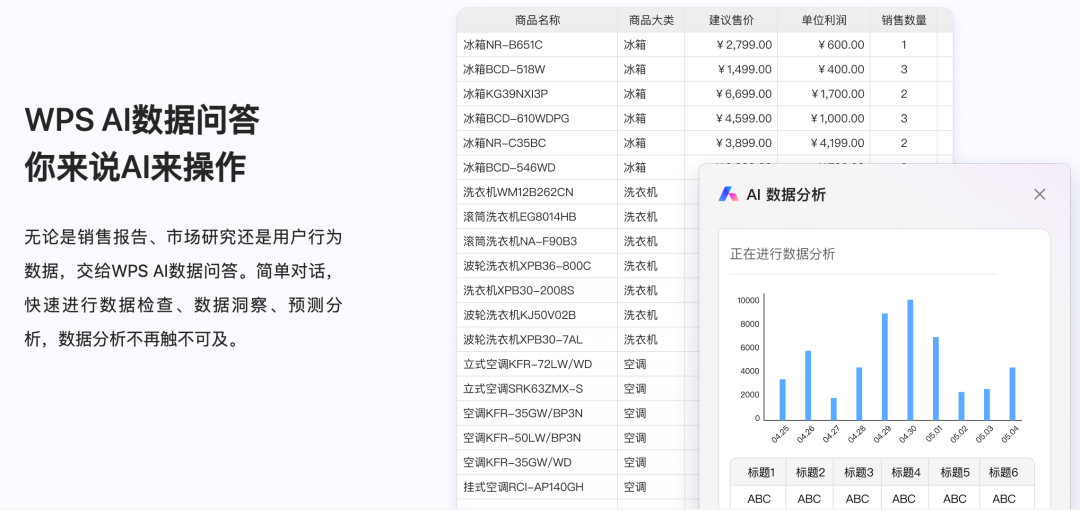Click cell 波轮洗衣机KJ50V02B
Viewport: 1080px width, 515px height.
coord(537,315)
